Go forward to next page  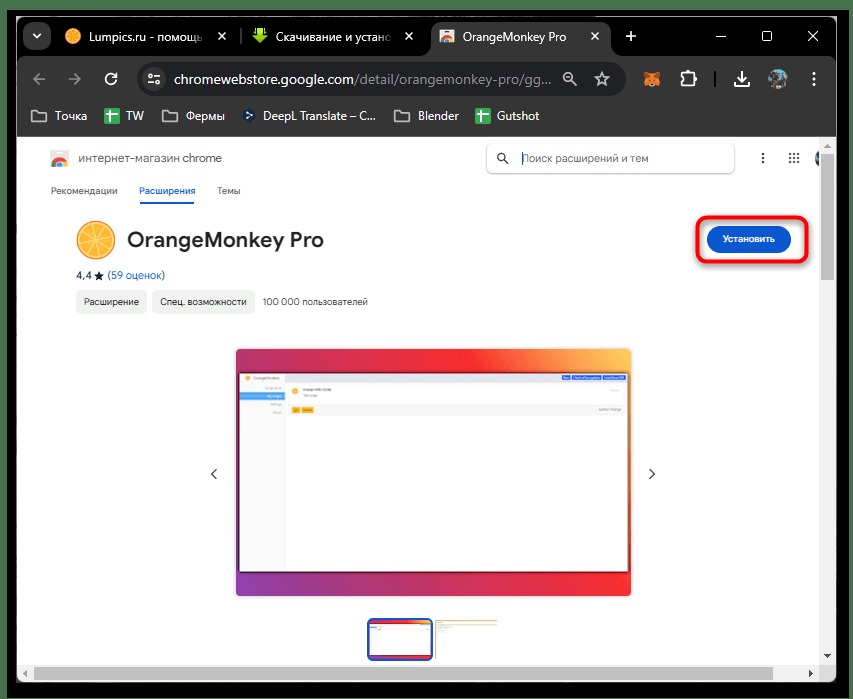(75, 79)
